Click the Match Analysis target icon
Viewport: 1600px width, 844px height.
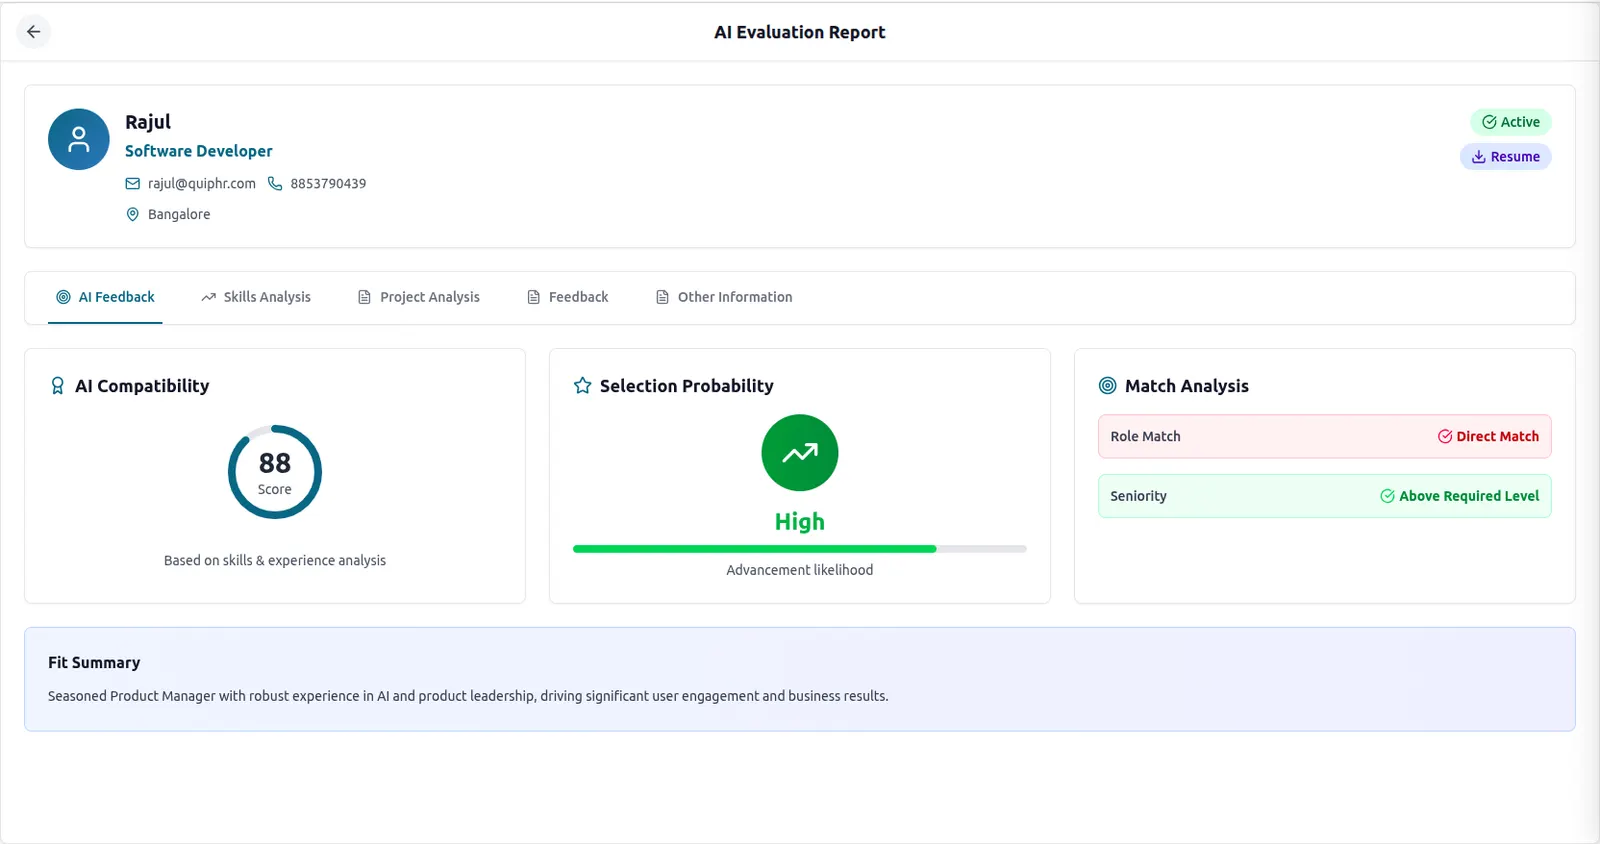click(1108, 386)
